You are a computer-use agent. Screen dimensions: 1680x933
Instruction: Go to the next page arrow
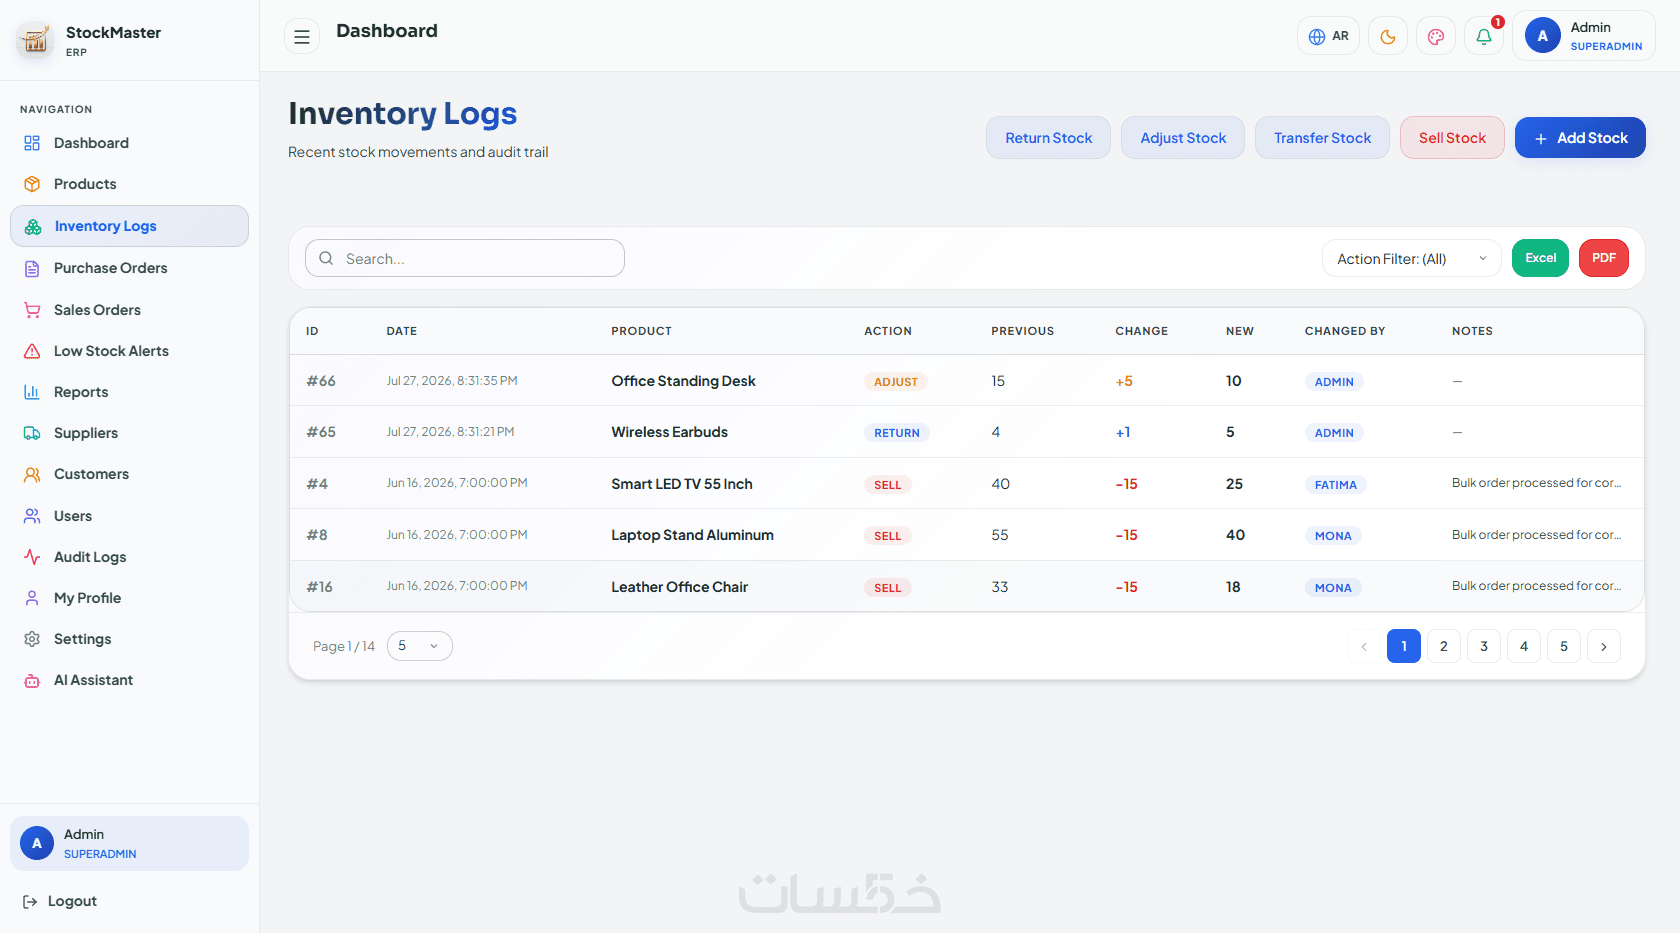[x=1604, y=646]
